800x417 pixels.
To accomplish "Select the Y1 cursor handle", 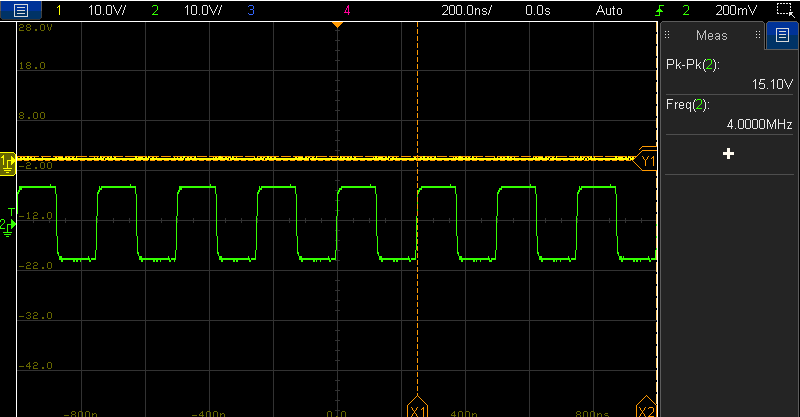I will pyautogui.click(x=646, y=161).
